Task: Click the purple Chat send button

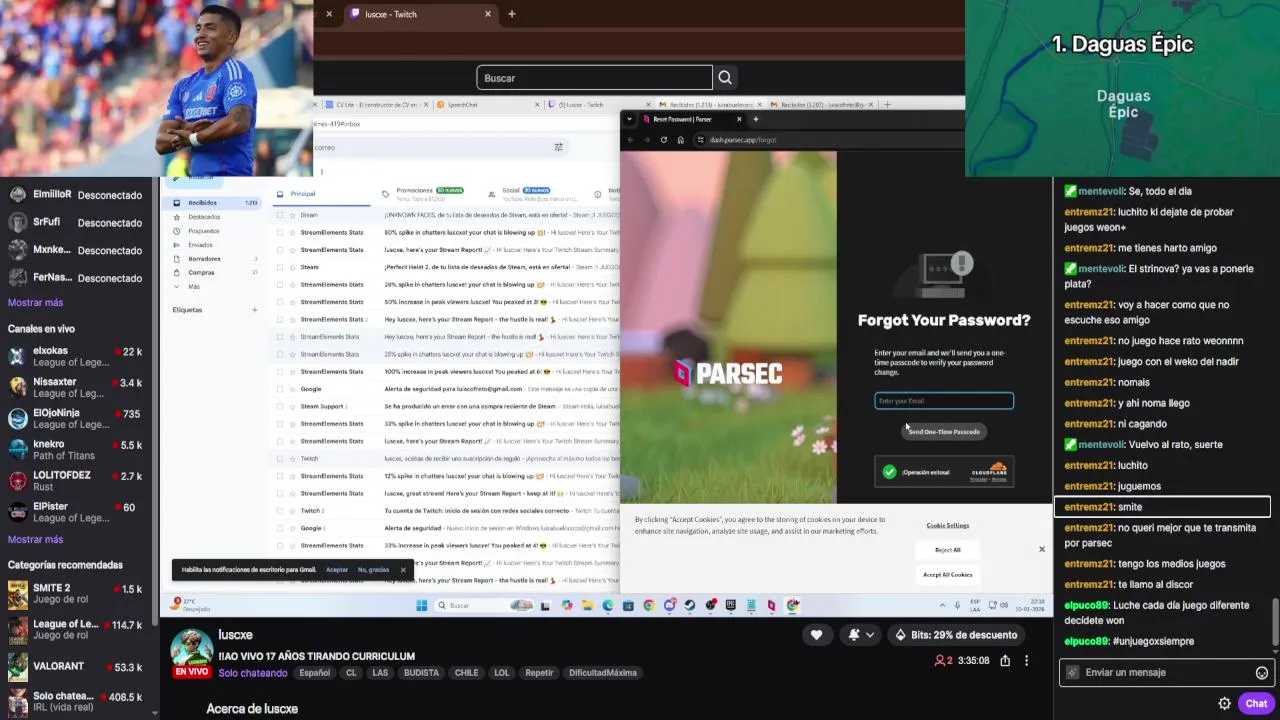Action: (1256, 703)
